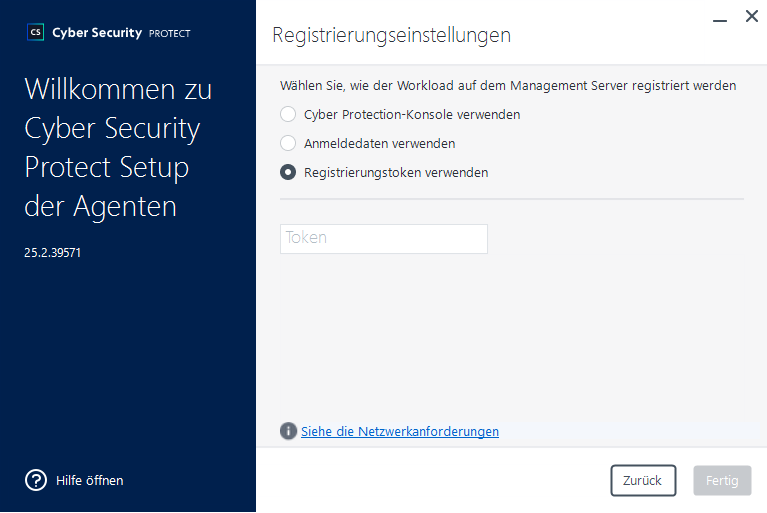Go back with the Zurück button
The height and width of the screenshot is (513, 767).
click(643, 480)
